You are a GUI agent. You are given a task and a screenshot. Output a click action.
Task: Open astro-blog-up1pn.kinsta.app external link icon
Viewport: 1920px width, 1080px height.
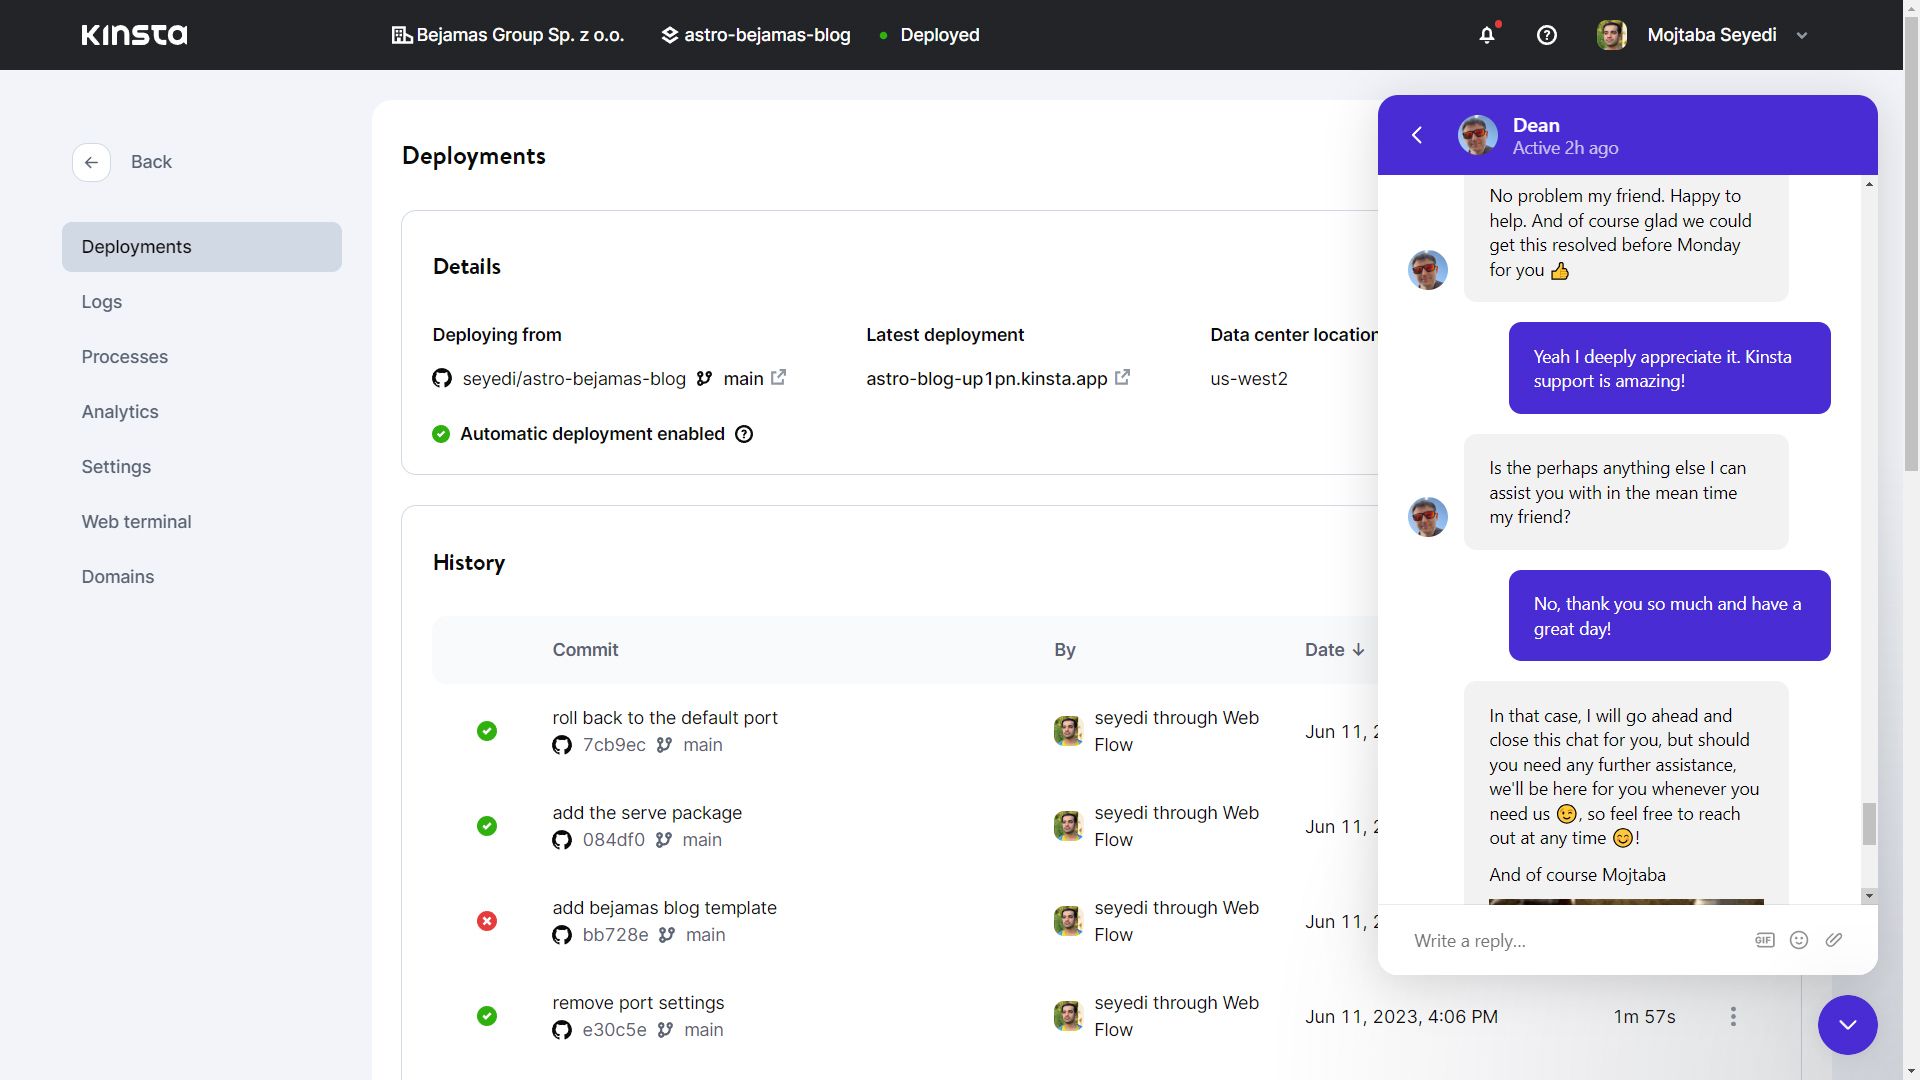pyautogui.click(x=1122, y=378)
